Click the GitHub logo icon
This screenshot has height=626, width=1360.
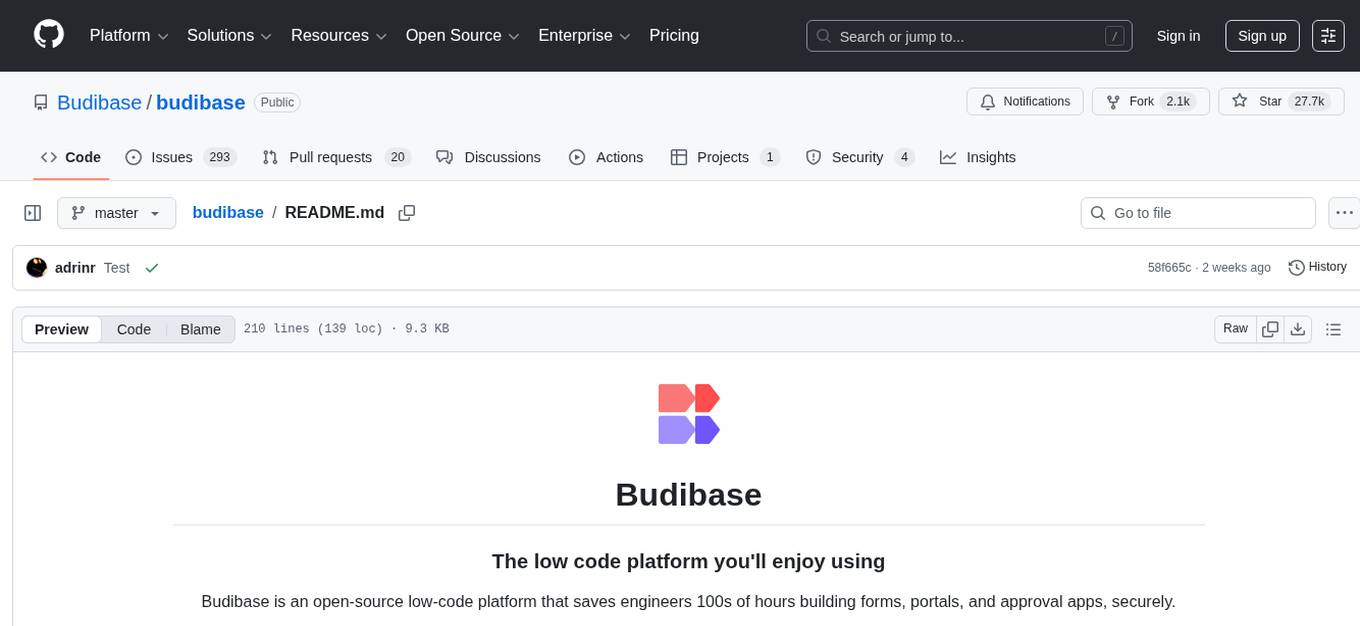click(48, 35)
